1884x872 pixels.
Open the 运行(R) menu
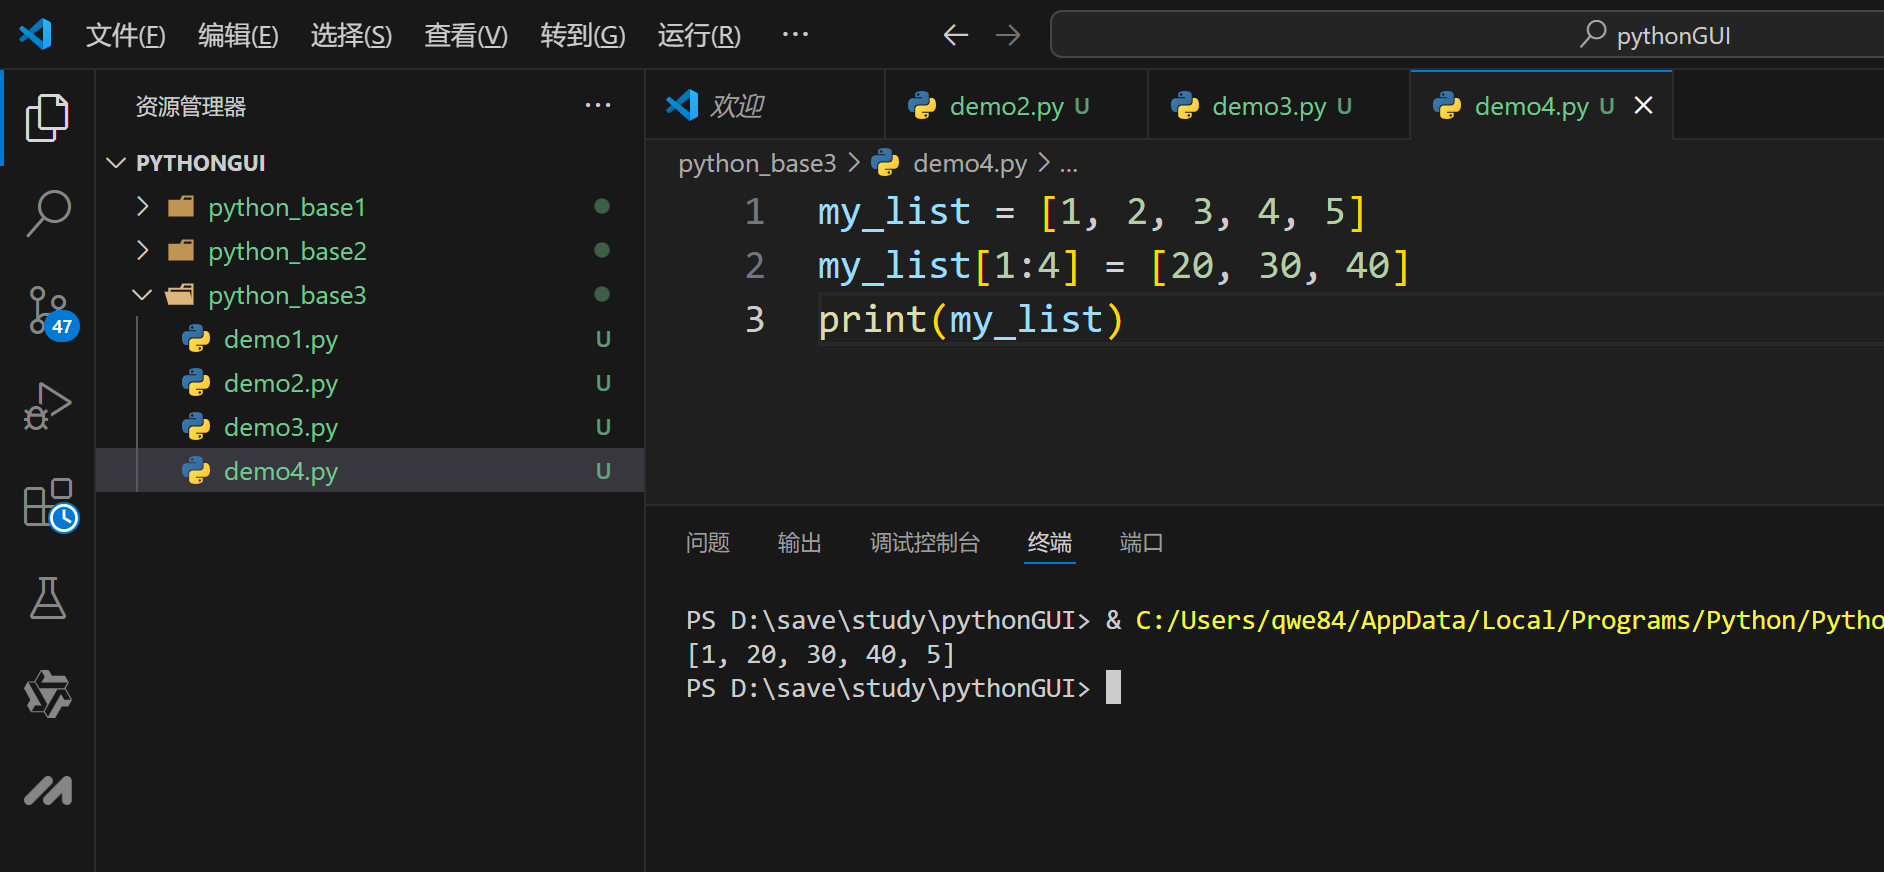[699, 35]
